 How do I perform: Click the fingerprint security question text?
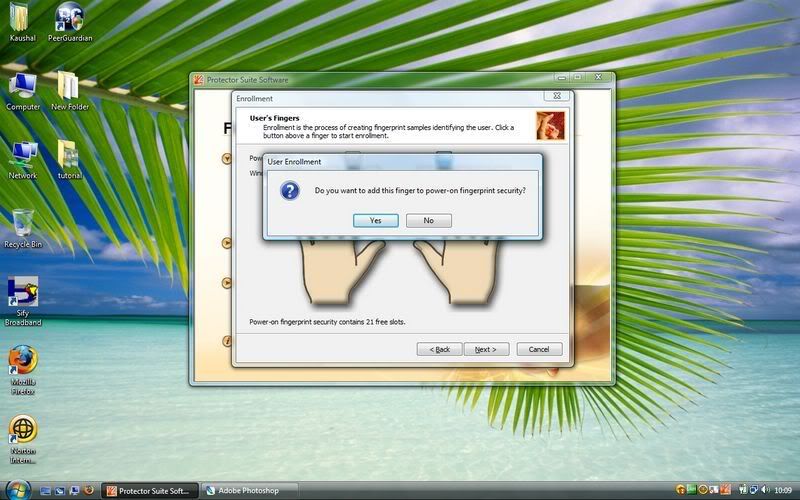pyautogui.click(x=420, y=191)
